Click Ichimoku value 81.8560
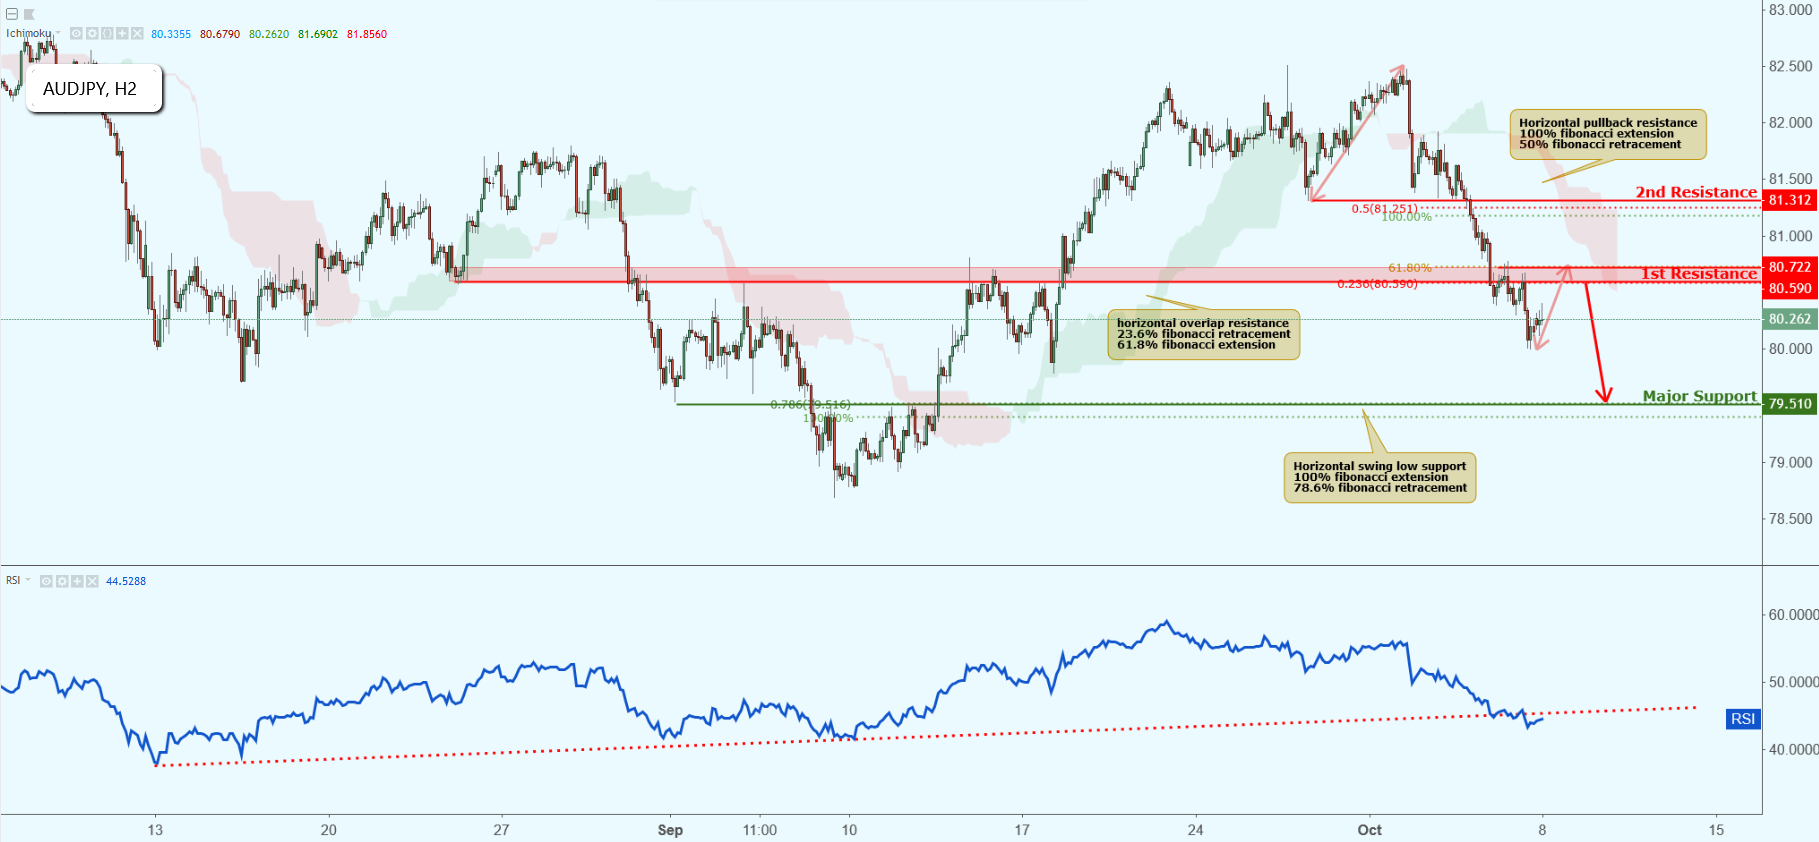 click(x=367, y=34)
